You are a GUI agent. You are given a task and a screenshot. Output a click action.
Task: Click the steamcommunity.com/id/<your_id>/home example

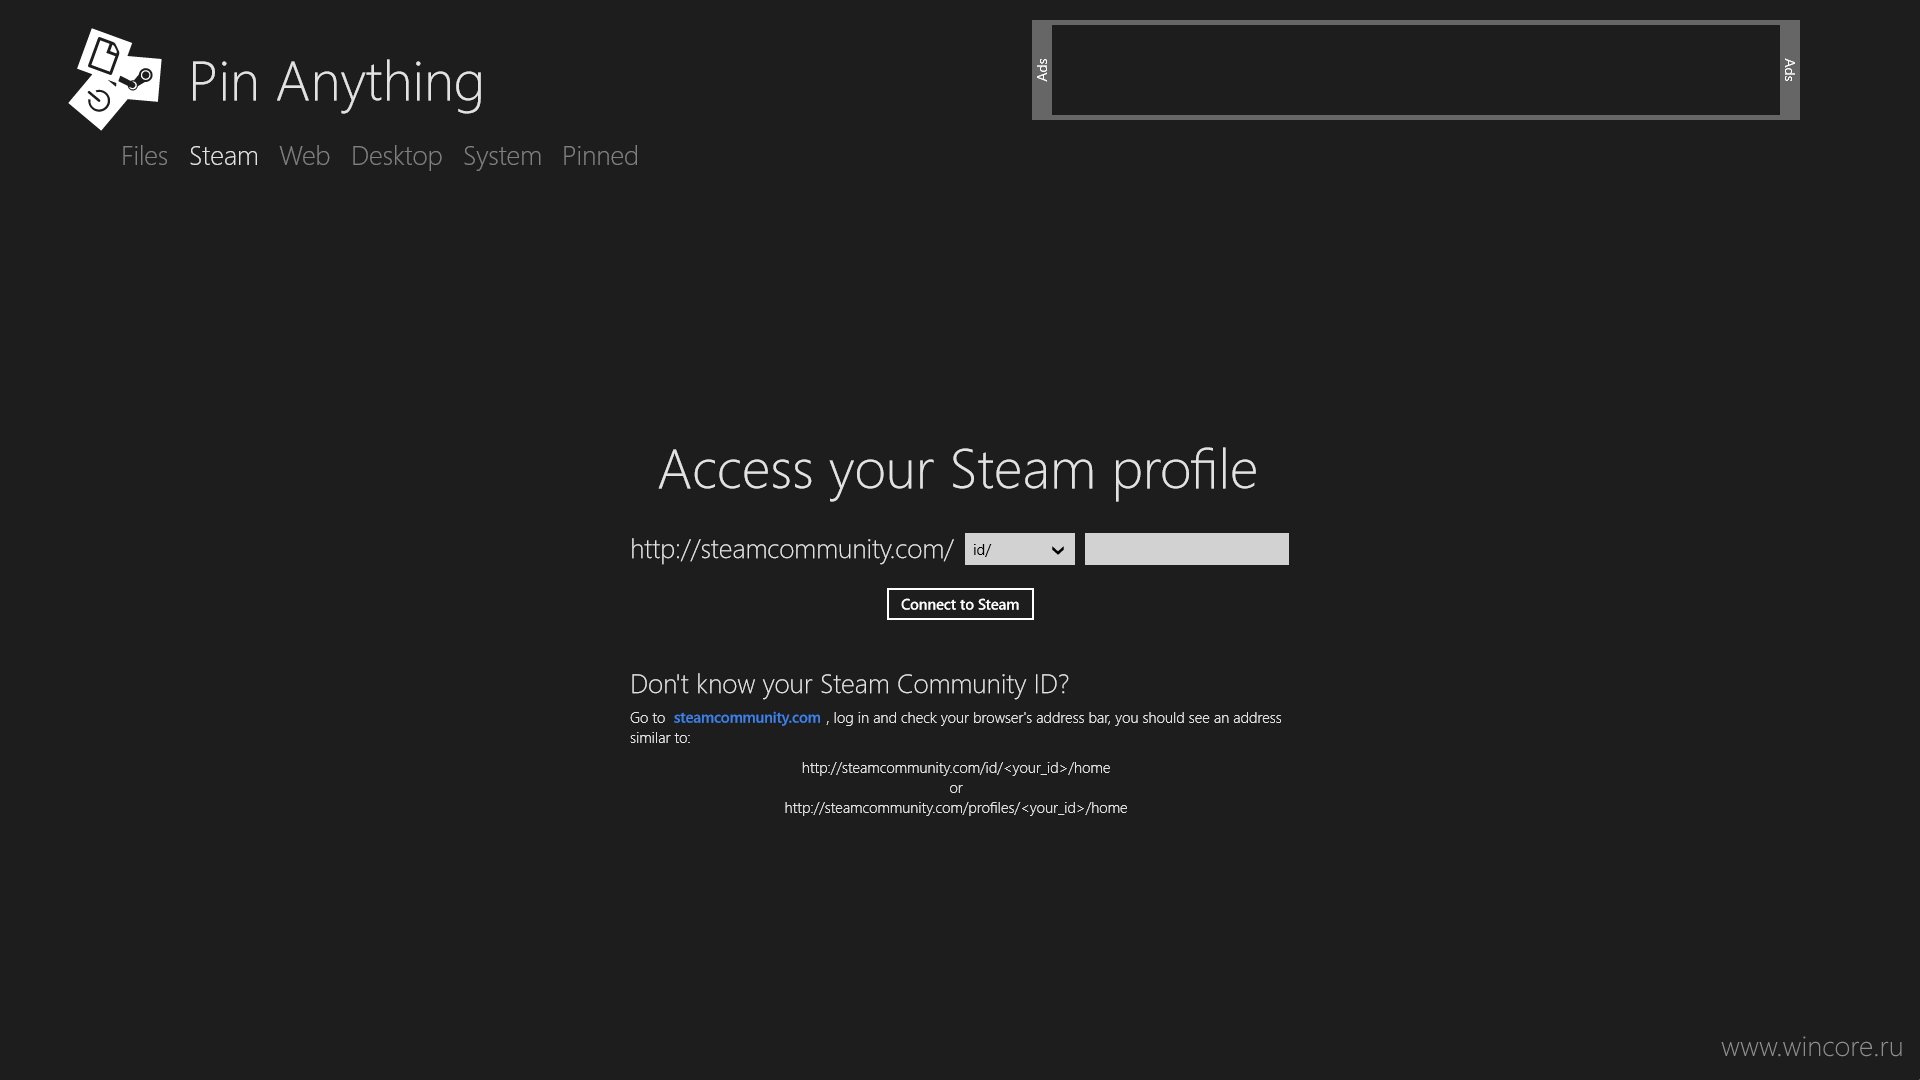pos(956,768)
